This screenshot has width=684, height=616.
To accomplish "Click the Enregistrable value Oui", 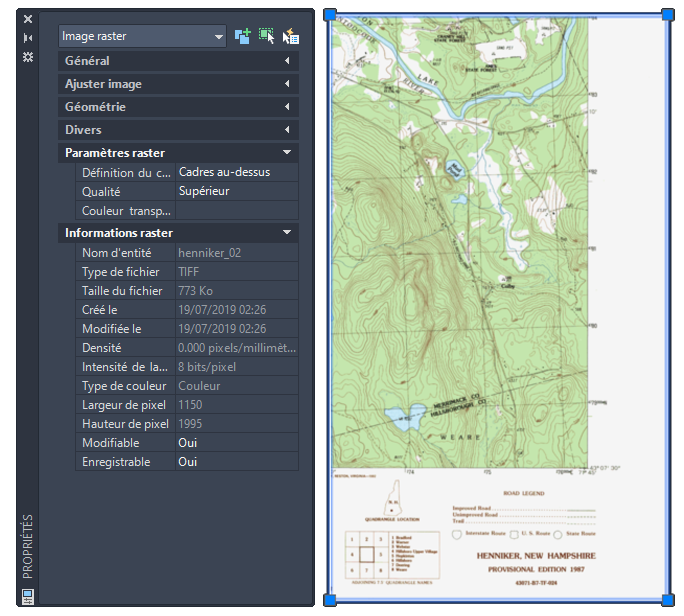I will (x=237, y=462).
